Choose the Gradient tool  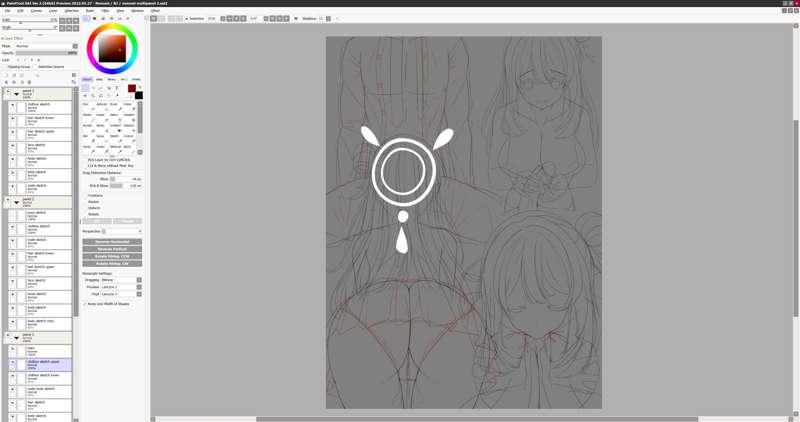pos(114,128)
